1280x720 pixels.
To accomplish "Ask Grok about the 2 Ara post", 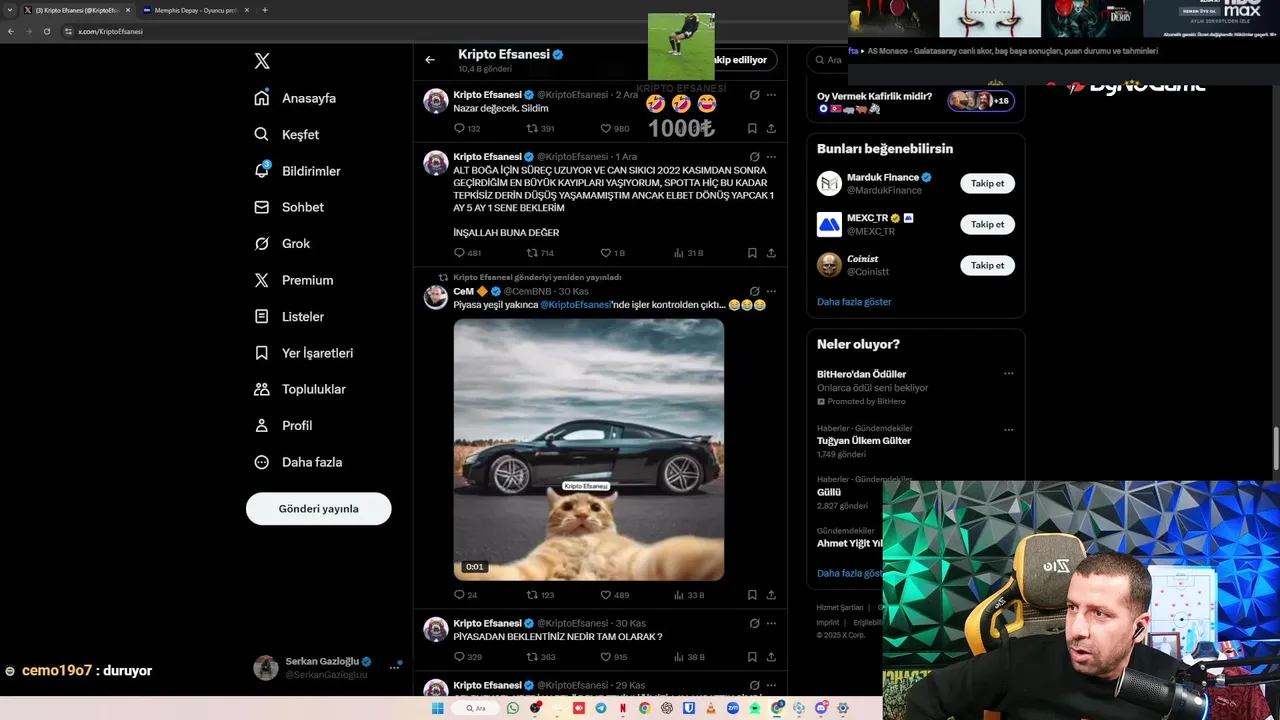I will [x=754, y=95].
